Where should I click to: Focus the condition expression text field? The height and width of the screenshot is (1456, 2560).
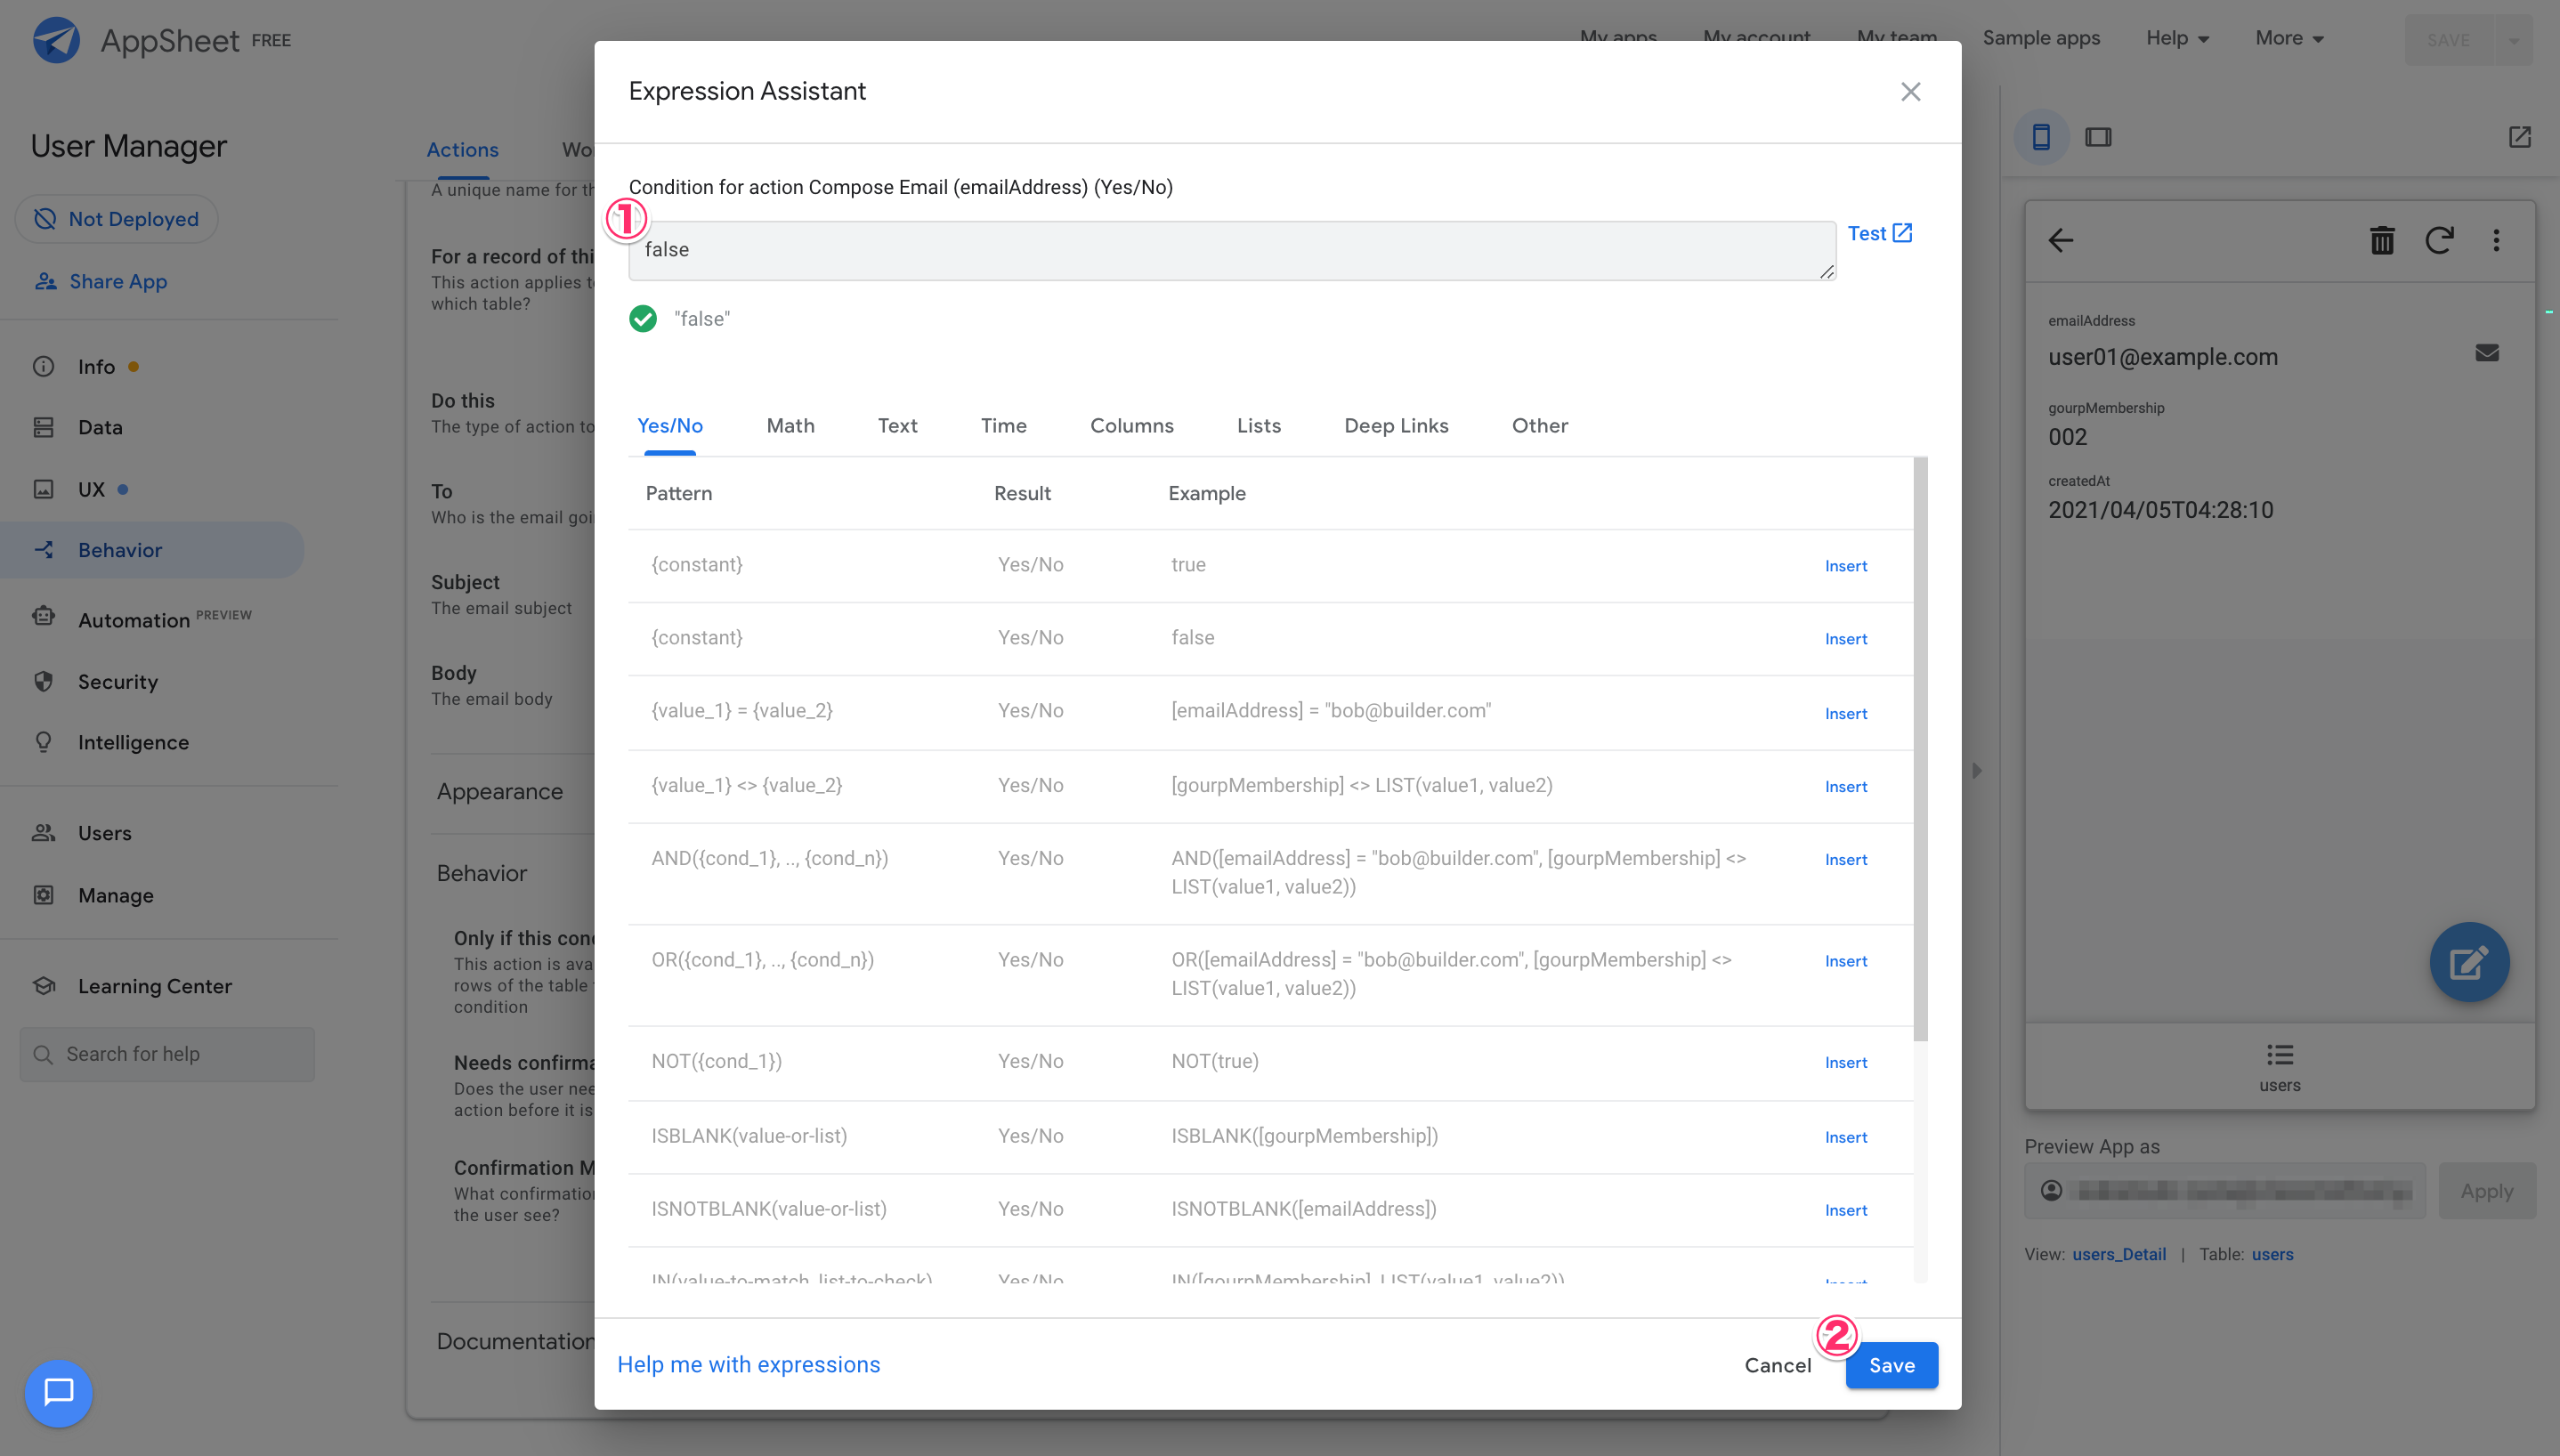click(x=1232, y=250)
